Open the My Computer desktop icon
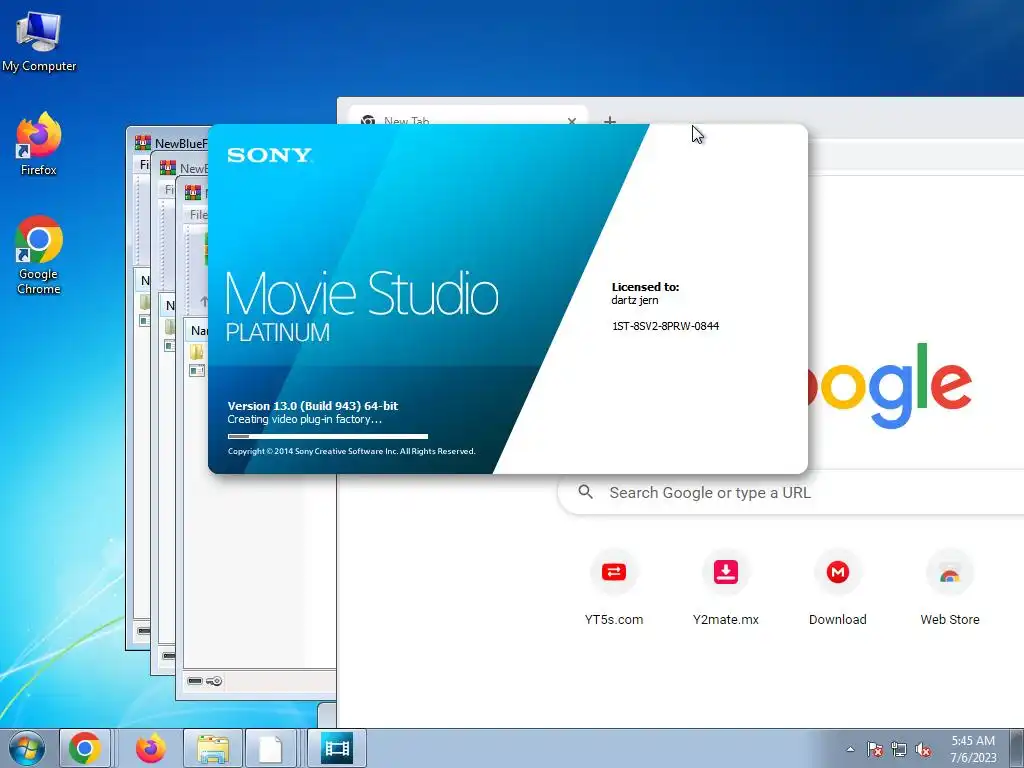 (39, 40)
